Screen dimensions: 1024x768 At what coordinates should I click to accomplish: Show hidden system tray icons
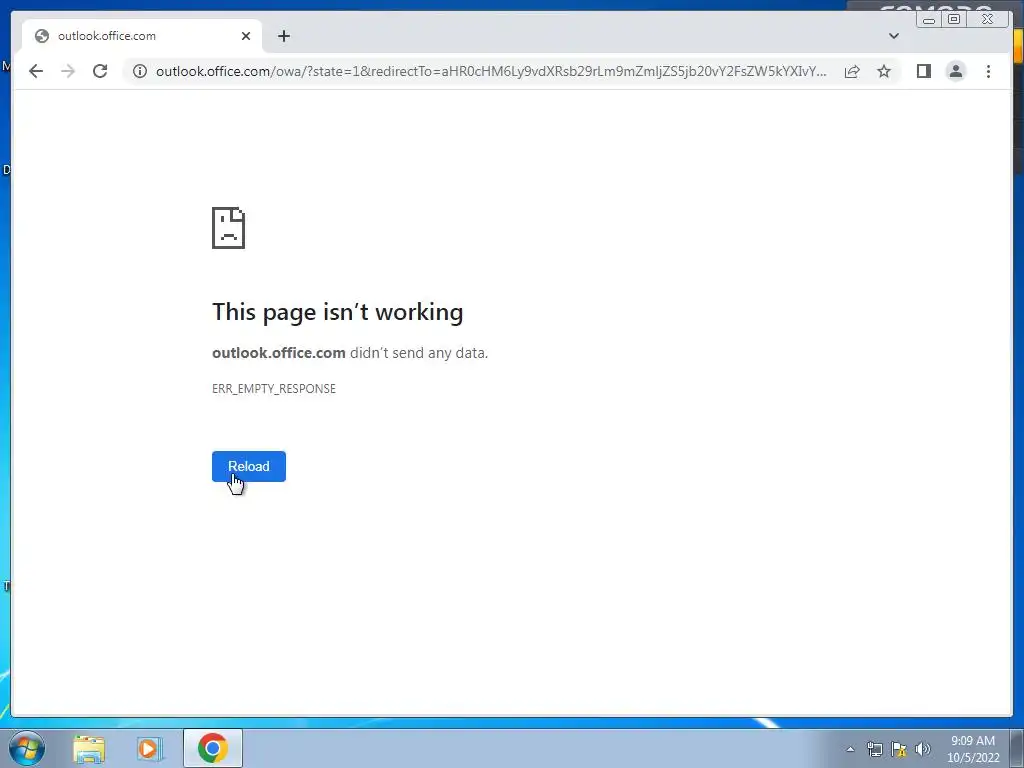pyautogui.click(x=850, y=749)
